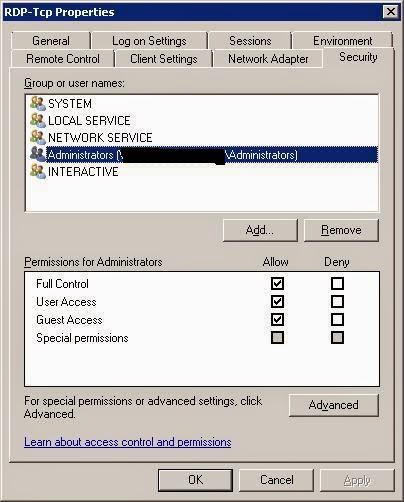This screenshot has height=502, width=404.
Task: Select the Security tab
Action: point(358,57)
